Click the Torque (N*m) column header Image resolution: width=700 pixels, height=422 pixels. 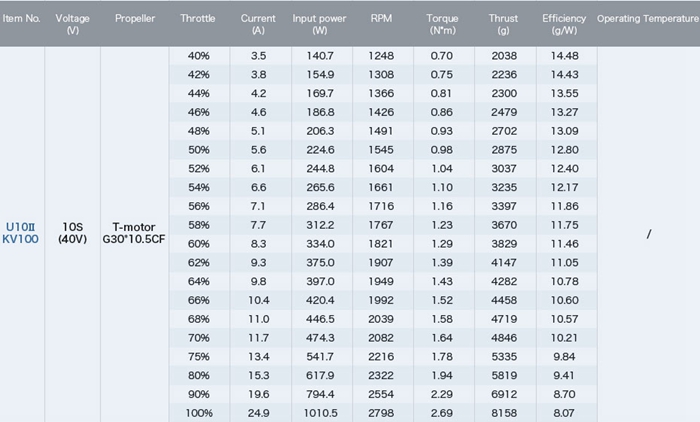click(x=442, y=24)
